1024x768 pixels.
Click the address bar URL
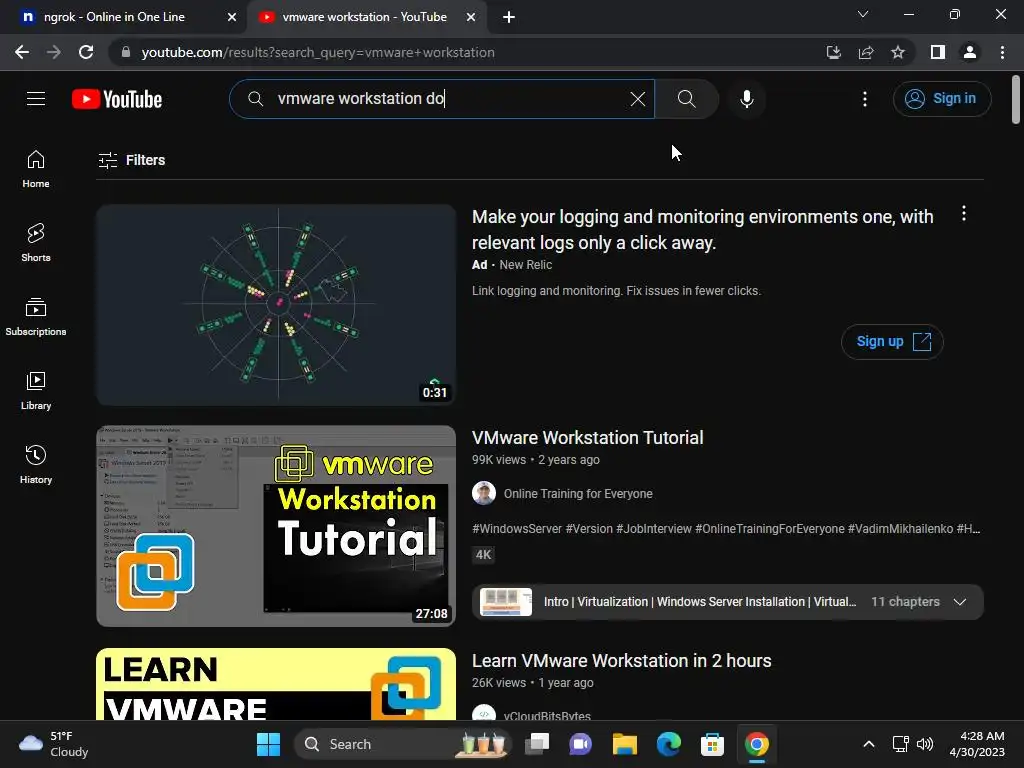pyautogui.click(x=318, y=52)
